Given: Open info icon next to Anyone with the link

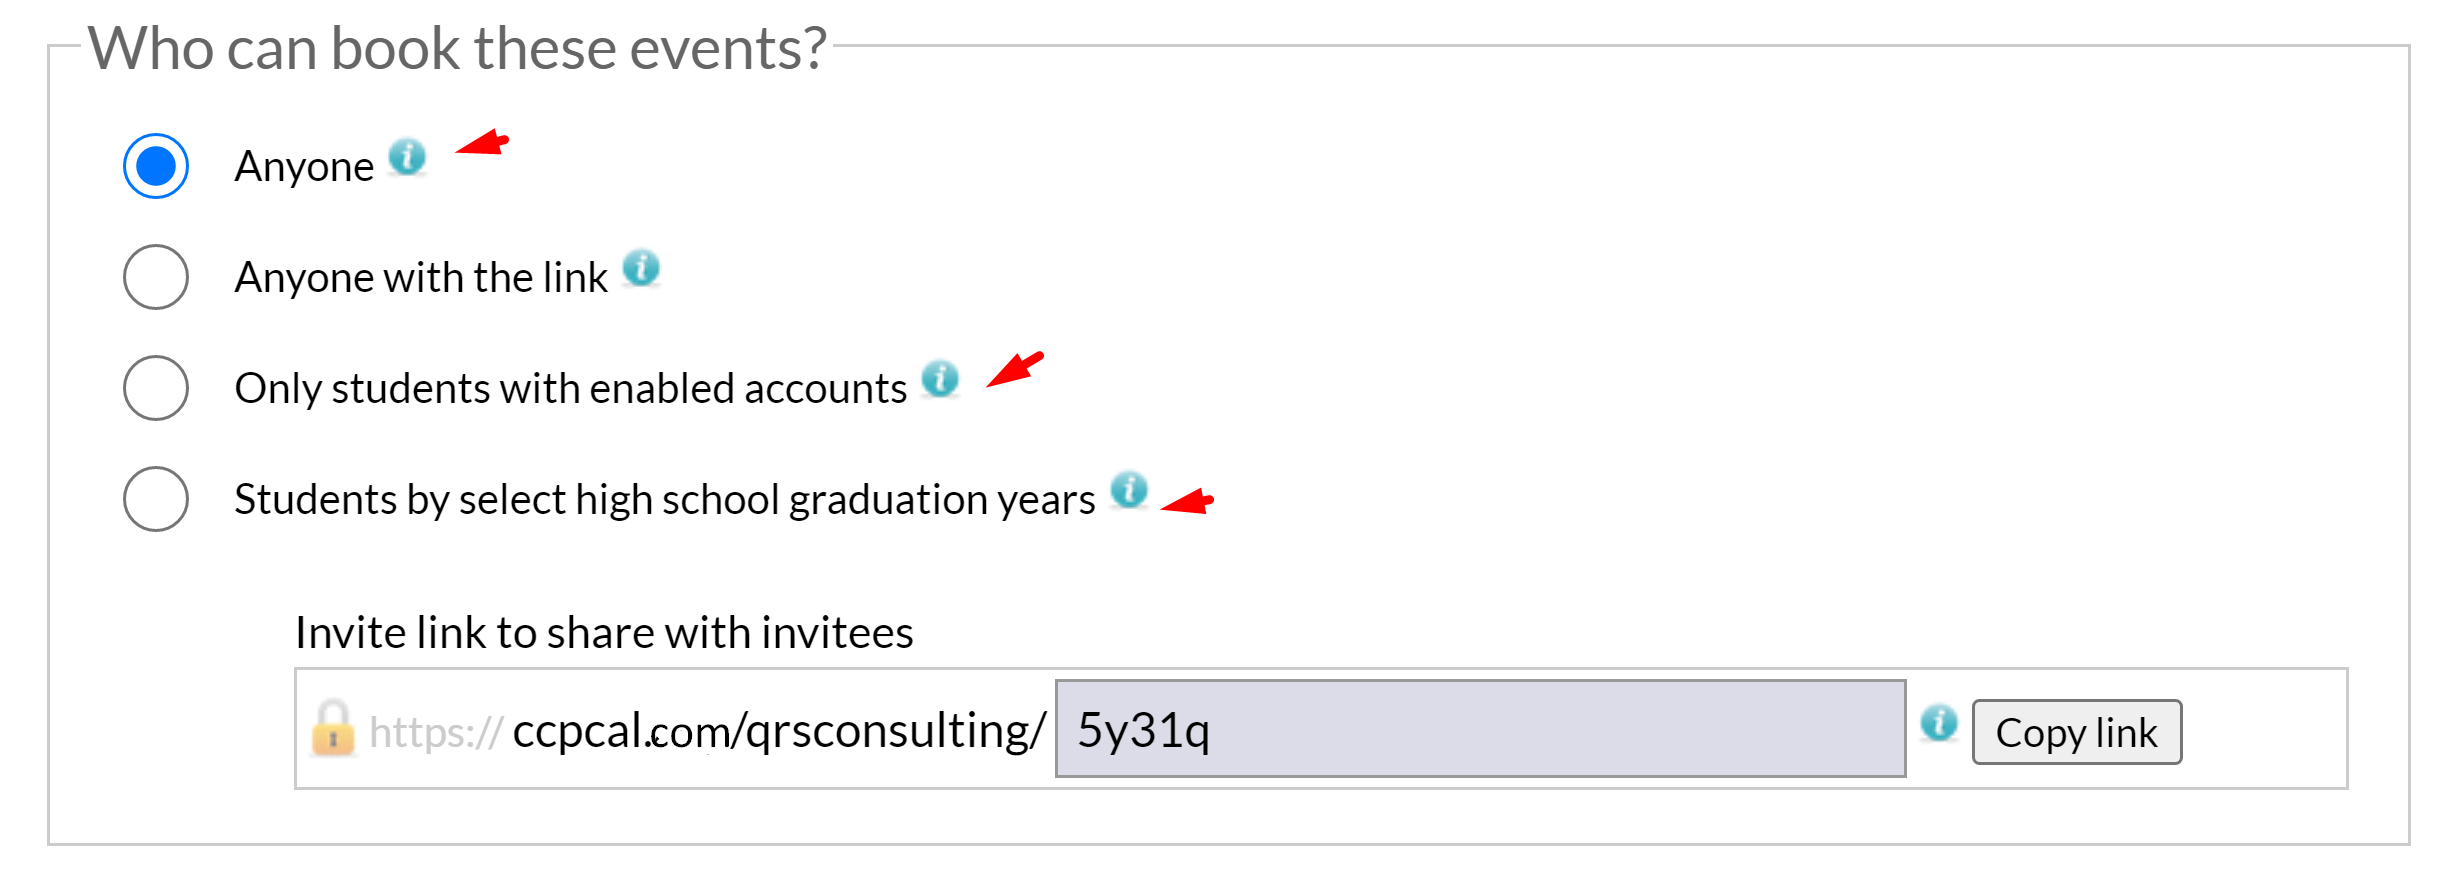Looking at the screenshot, I should [641, 268].
